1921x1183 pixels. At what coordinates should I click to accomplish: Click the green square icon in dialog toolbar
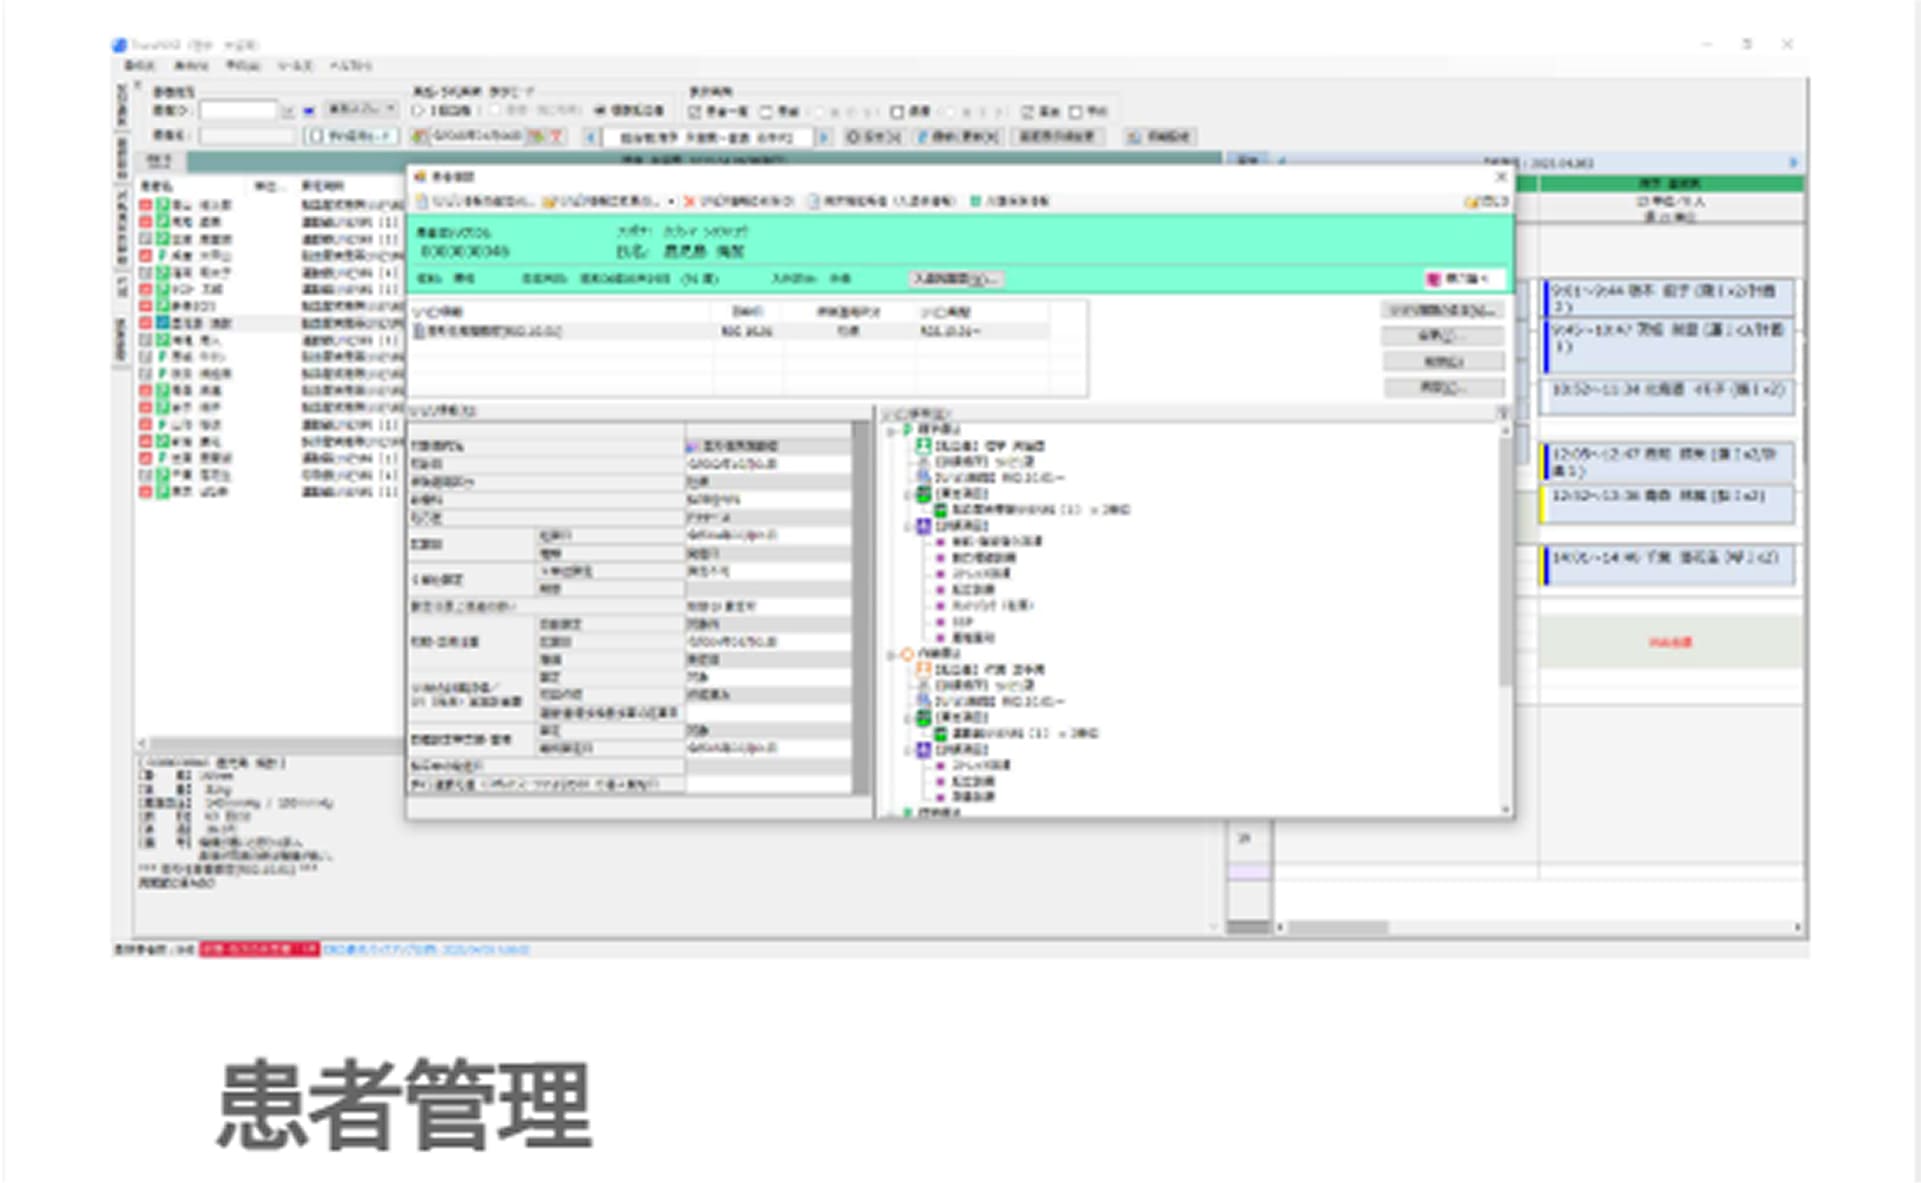point(975,201)
